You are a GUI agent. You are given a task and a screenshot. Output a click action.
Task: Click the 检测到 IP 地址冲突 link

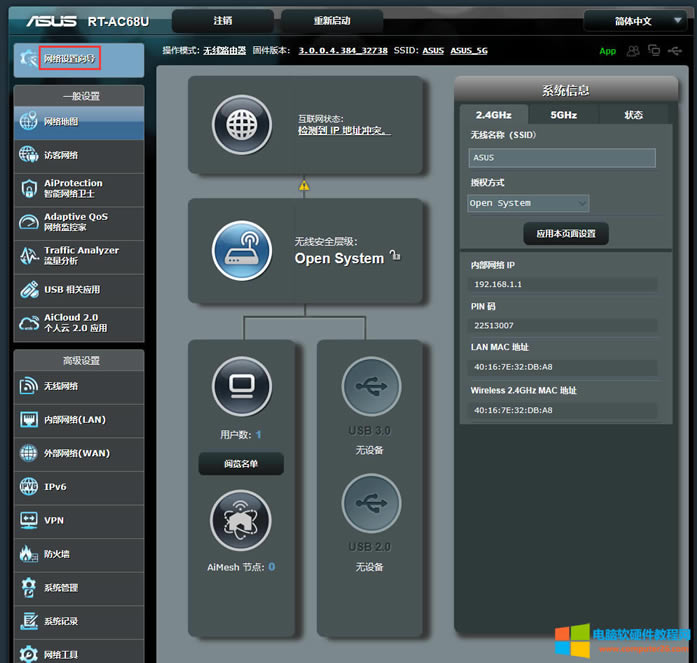(x=344, y=131)
